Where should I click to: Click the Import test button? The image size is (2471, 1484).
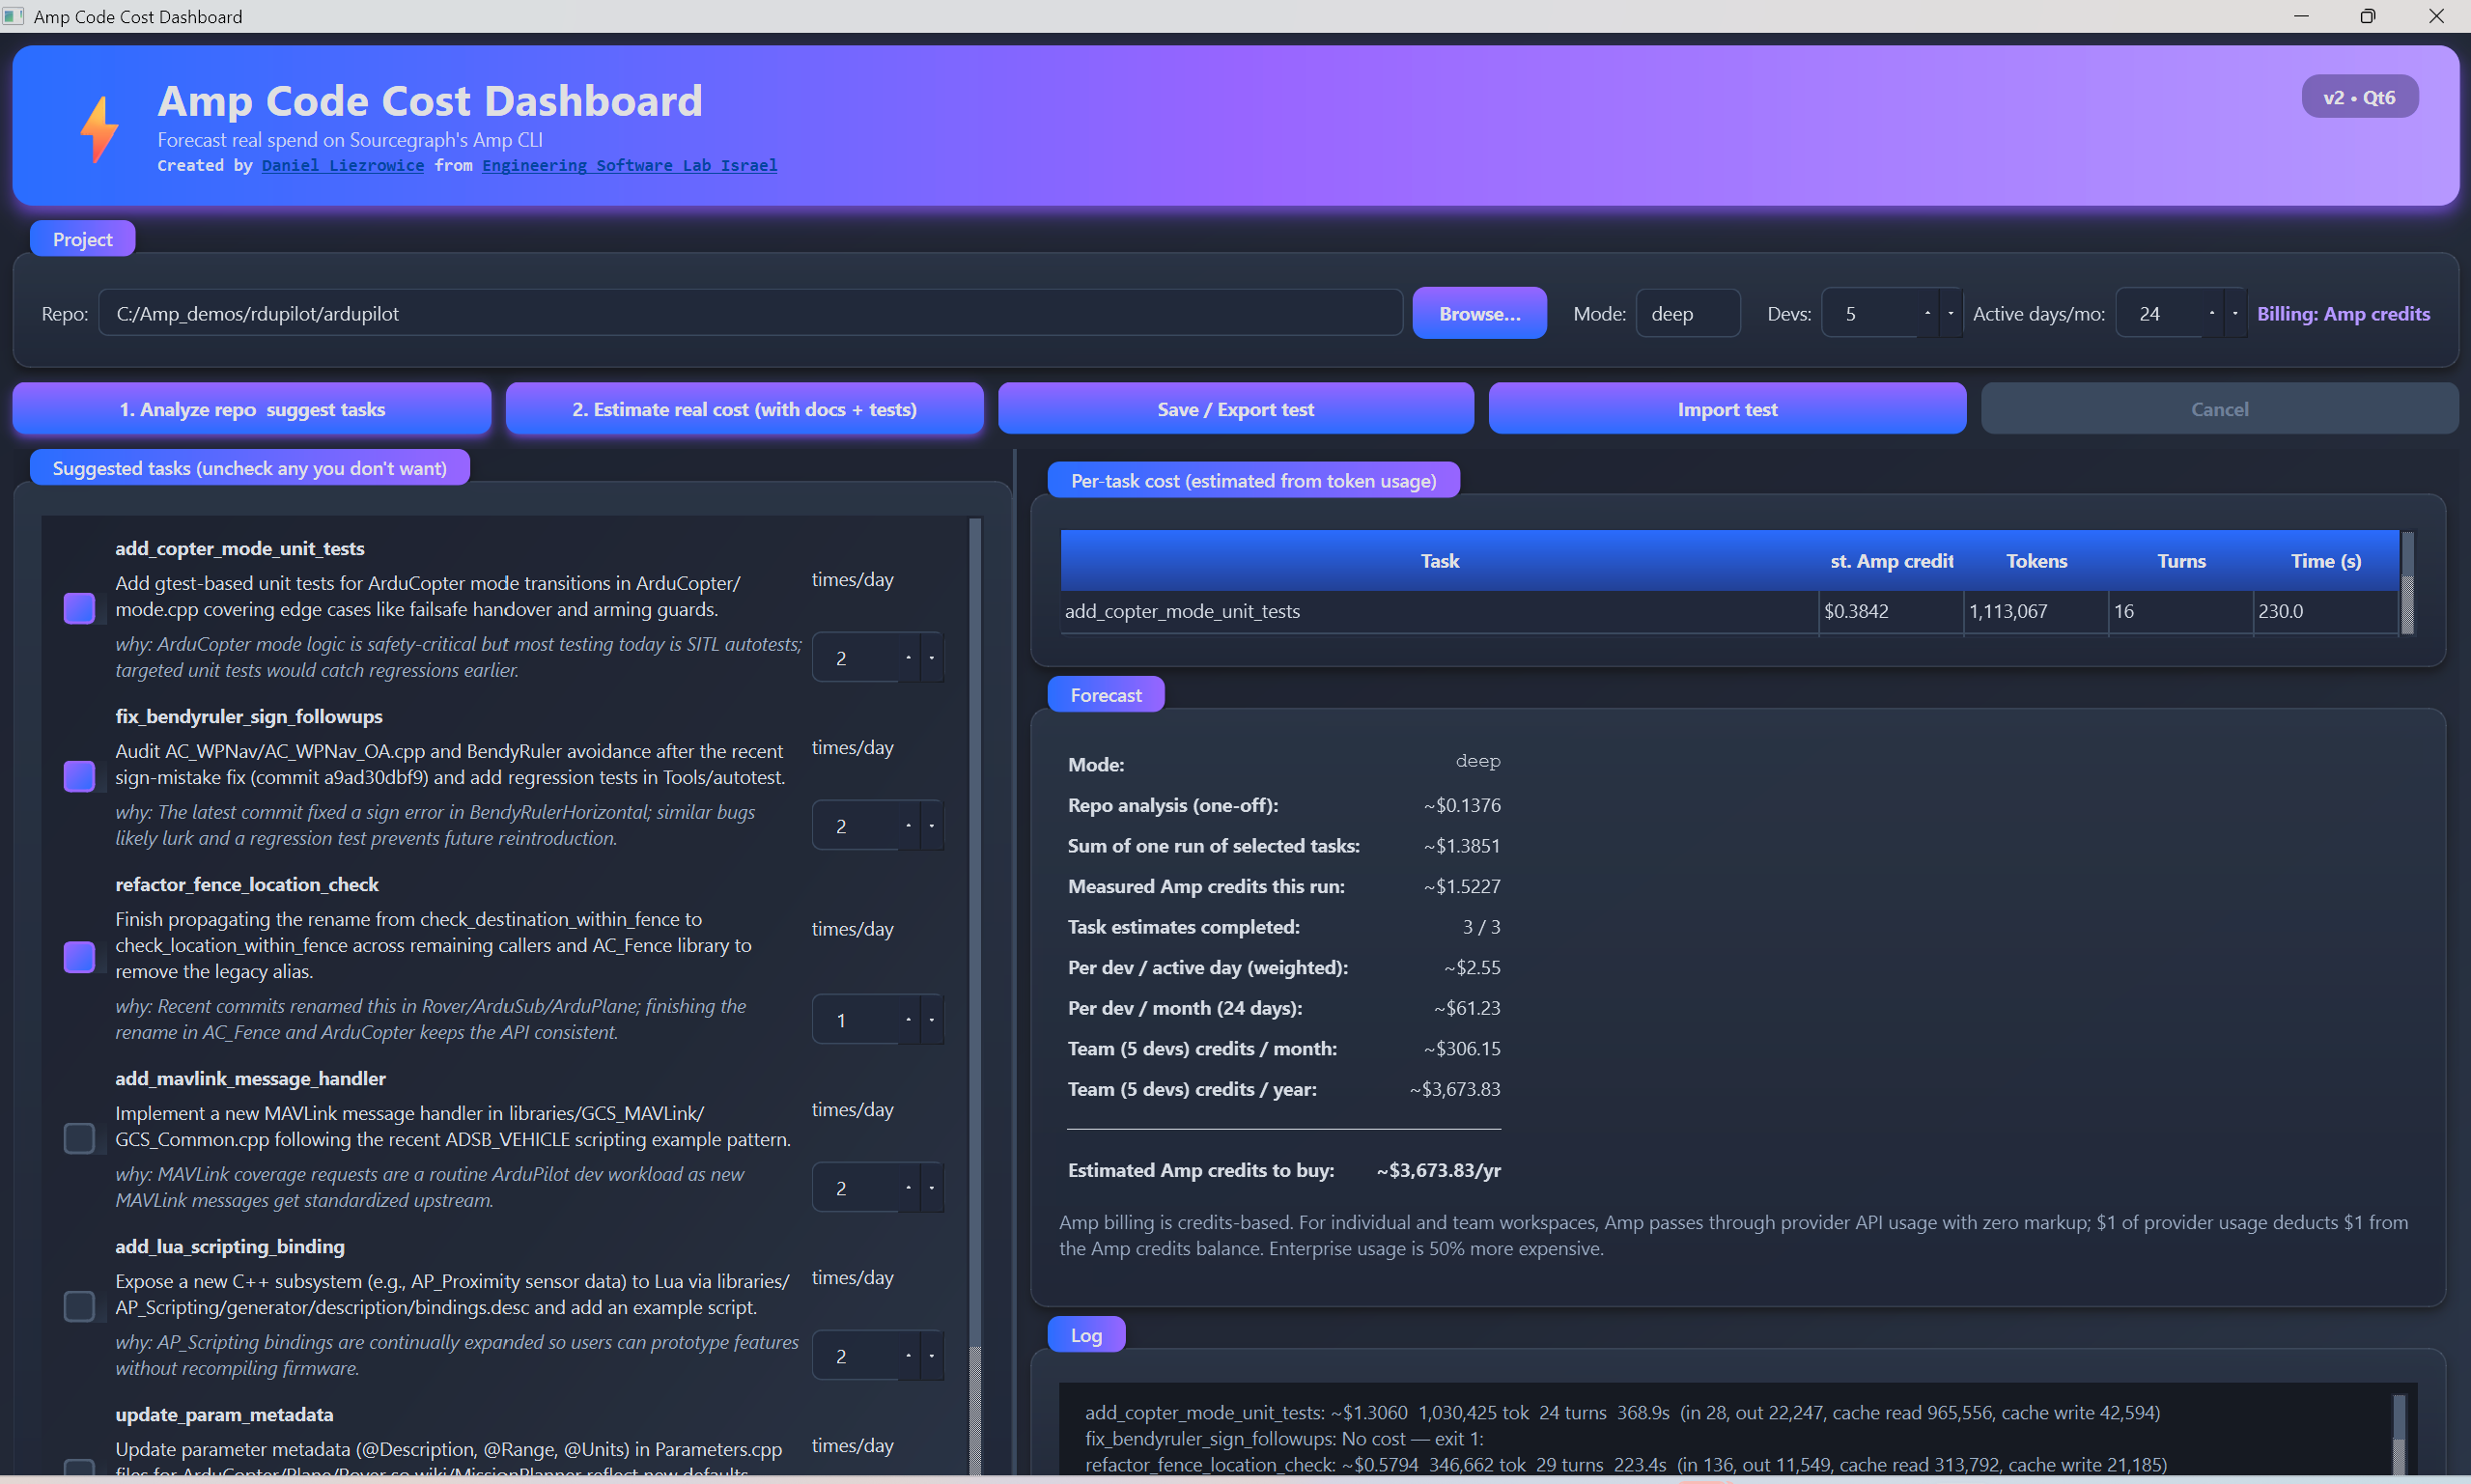[1727, 409]
